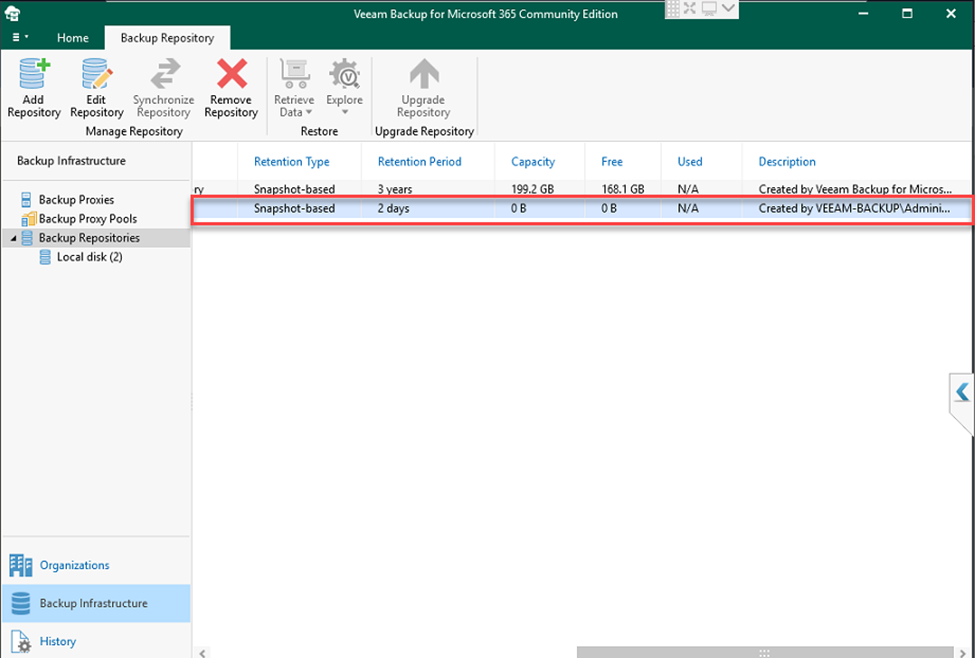Sort repositories by Capacity column
The width and height of the screenshot is (975, 658).
[x=533, y=161]
